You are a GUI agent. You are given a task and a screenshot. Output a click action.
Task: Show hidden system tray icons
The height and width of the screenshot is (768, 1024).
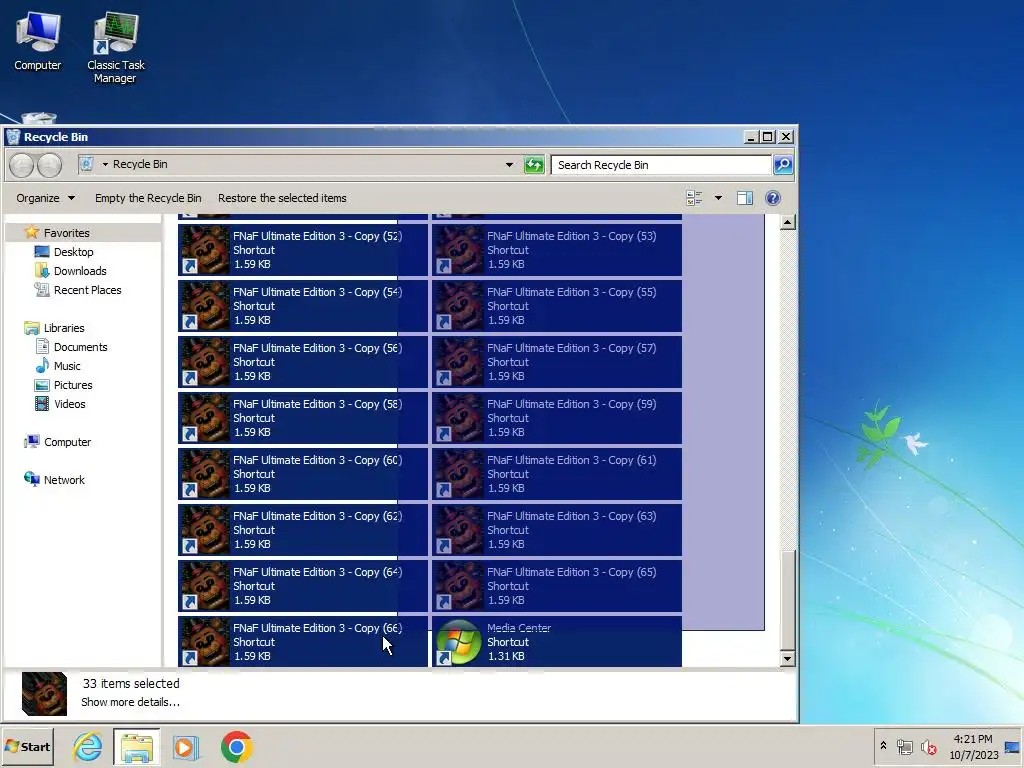click(883, 745)
